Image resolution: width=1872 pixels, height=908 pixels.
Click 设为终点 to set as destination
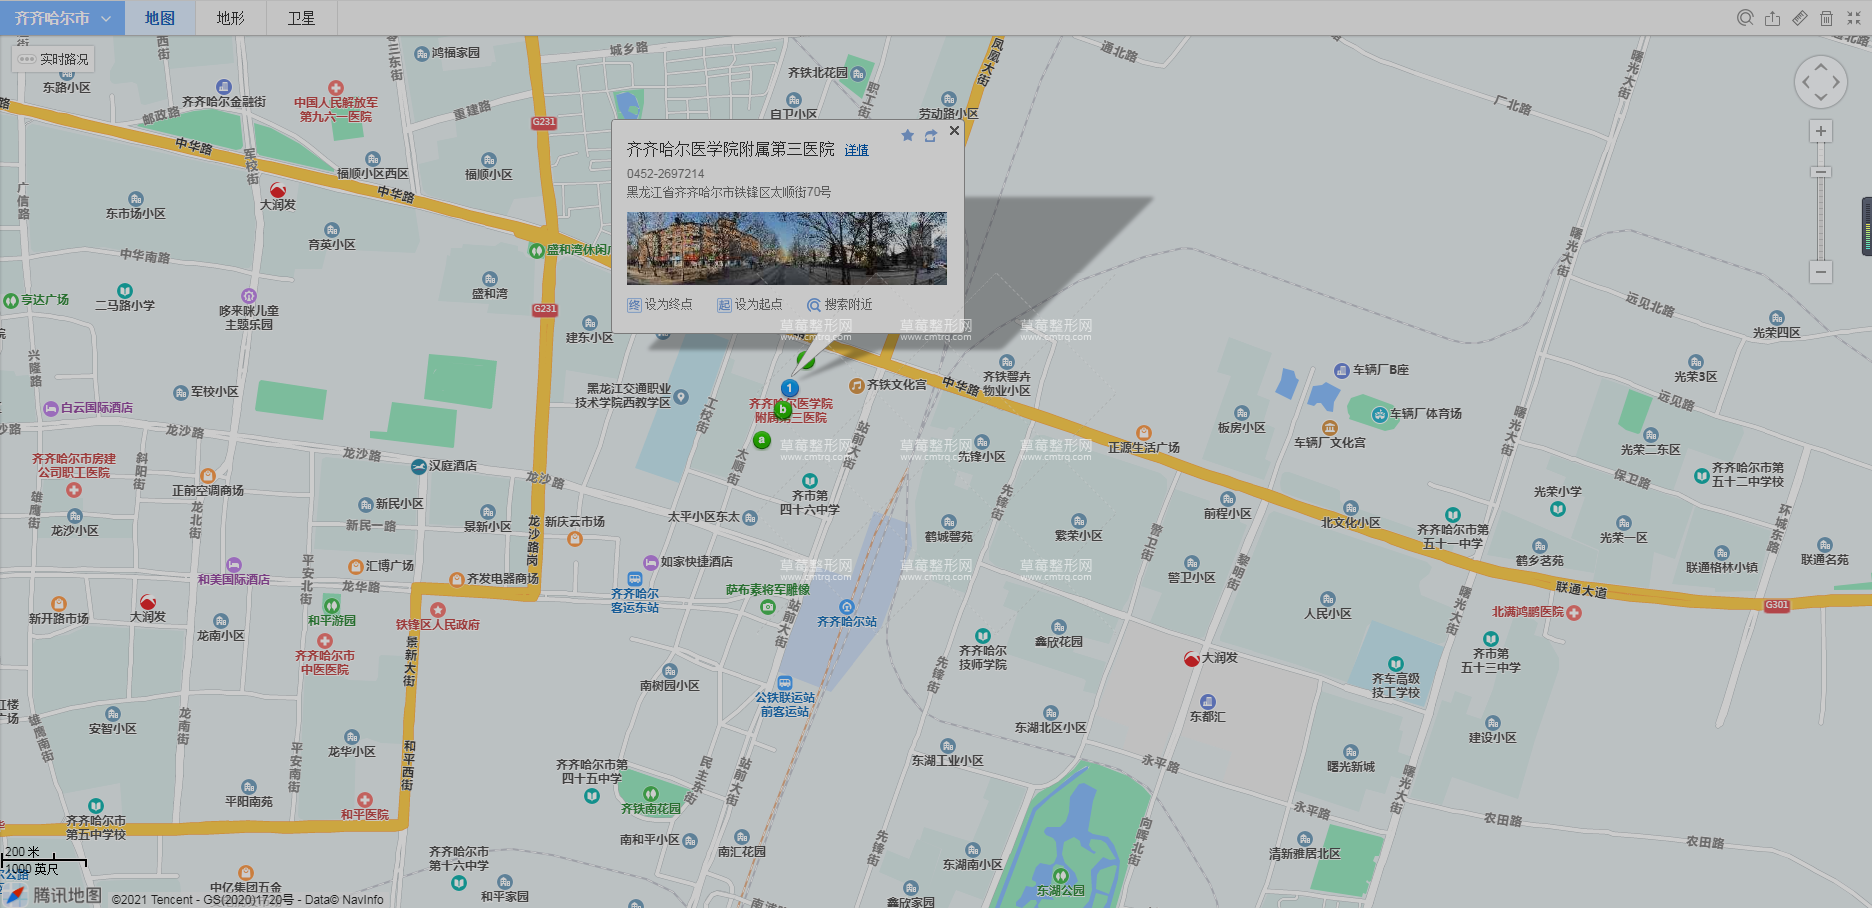[x=660, y=304]
